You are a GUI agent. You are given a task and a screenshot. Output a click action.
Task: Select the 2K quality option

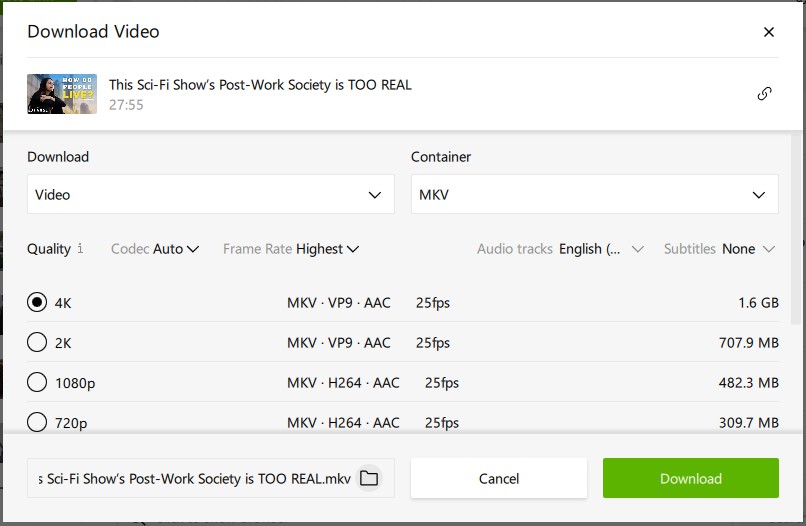click(x=37, y=342)
